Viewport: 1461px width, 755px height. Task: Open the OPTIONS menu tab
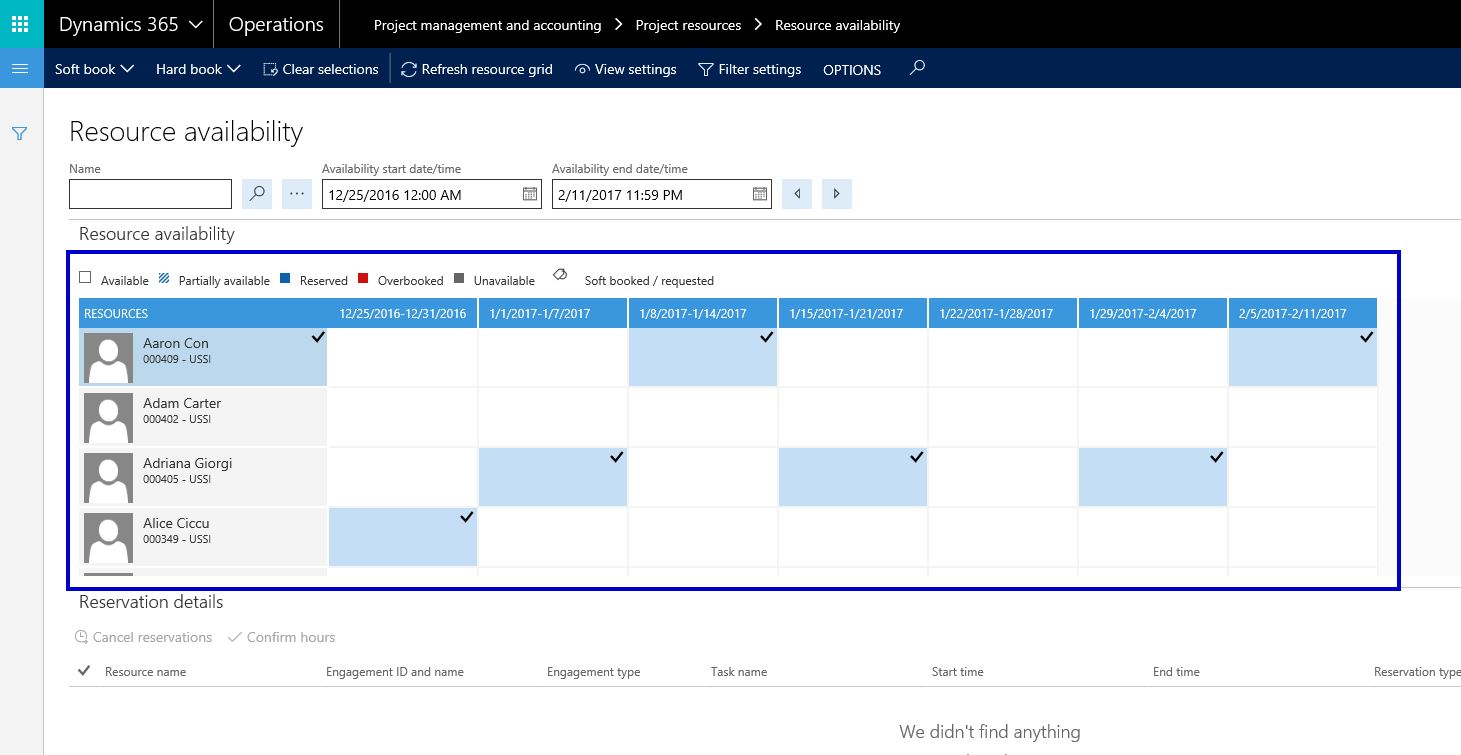click(x=852, y=70)
